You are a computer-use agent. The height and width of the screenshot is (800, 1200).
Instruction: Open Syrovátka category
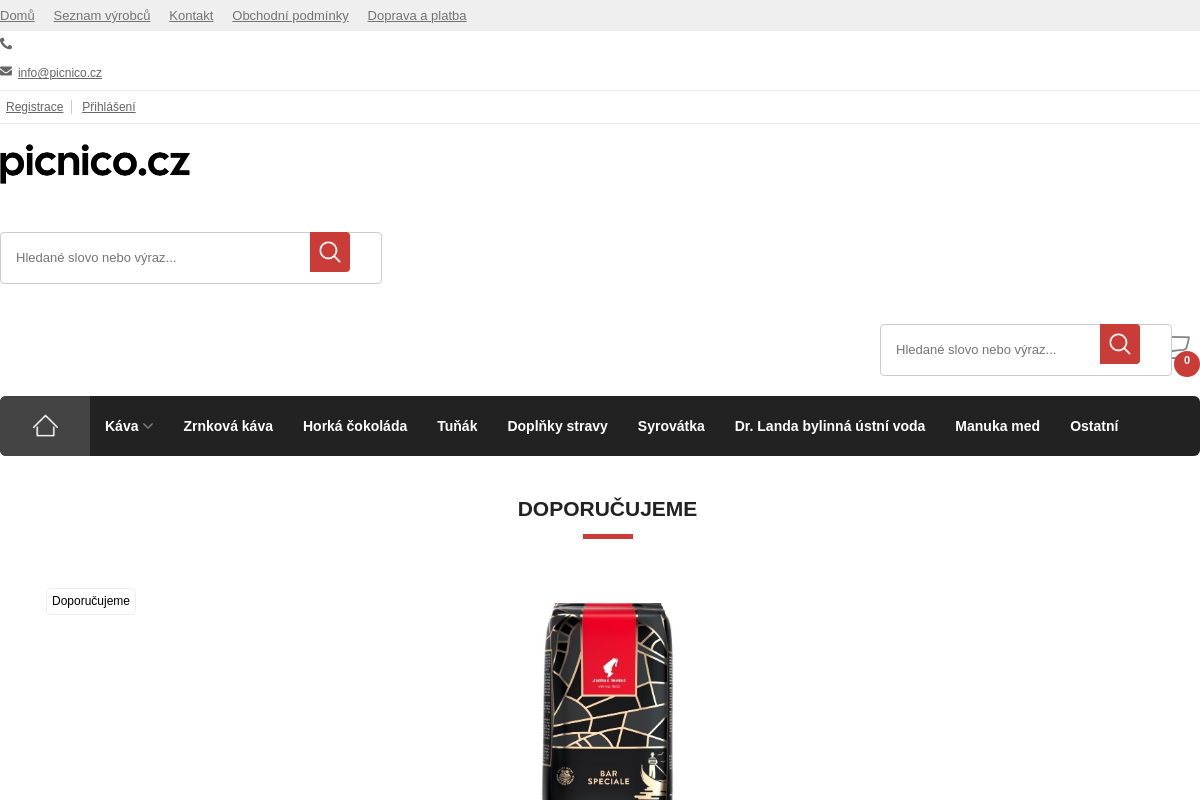click(671, 426)
